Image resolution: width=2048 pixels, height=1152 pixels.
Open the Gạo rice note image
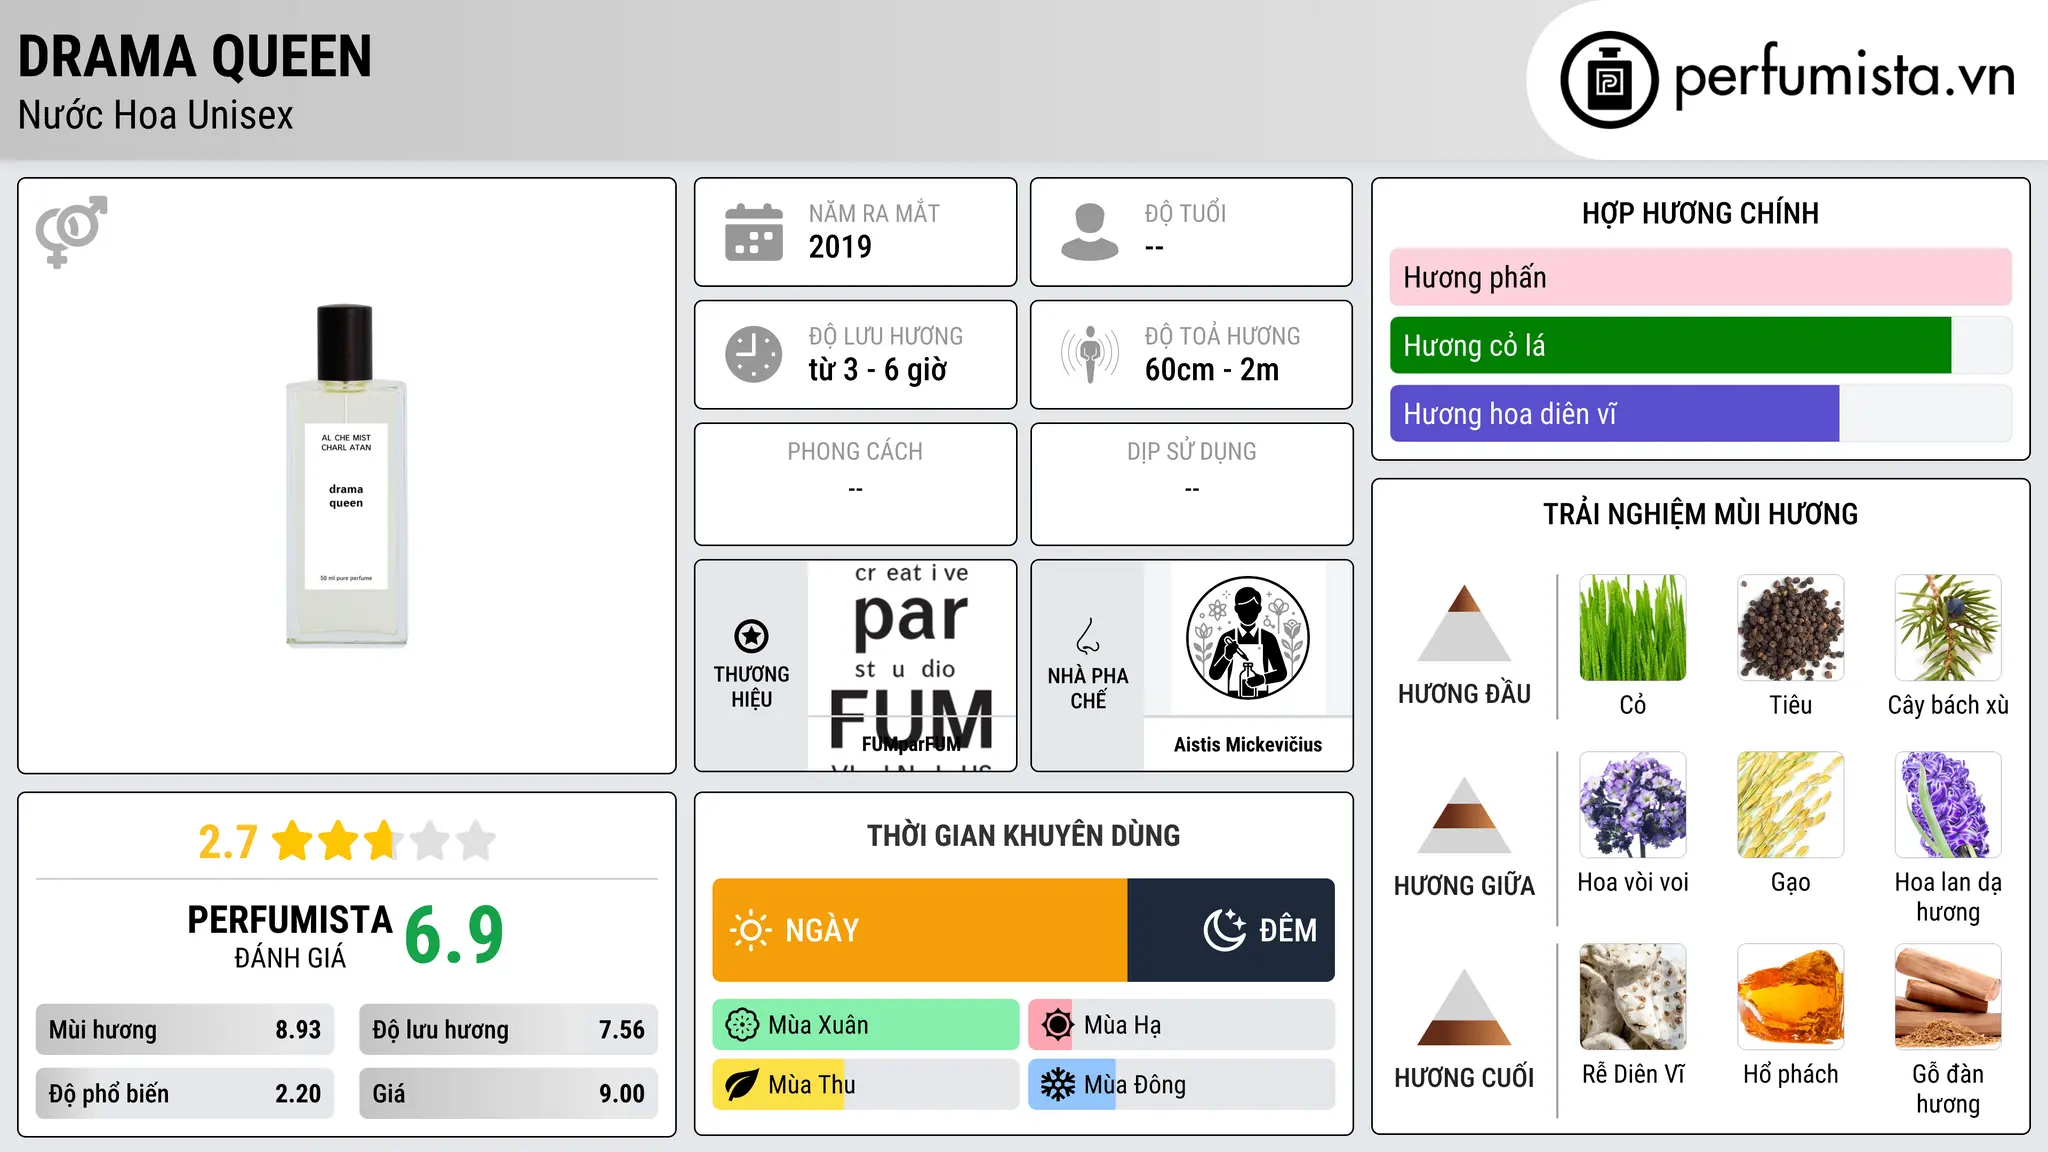1790,805
